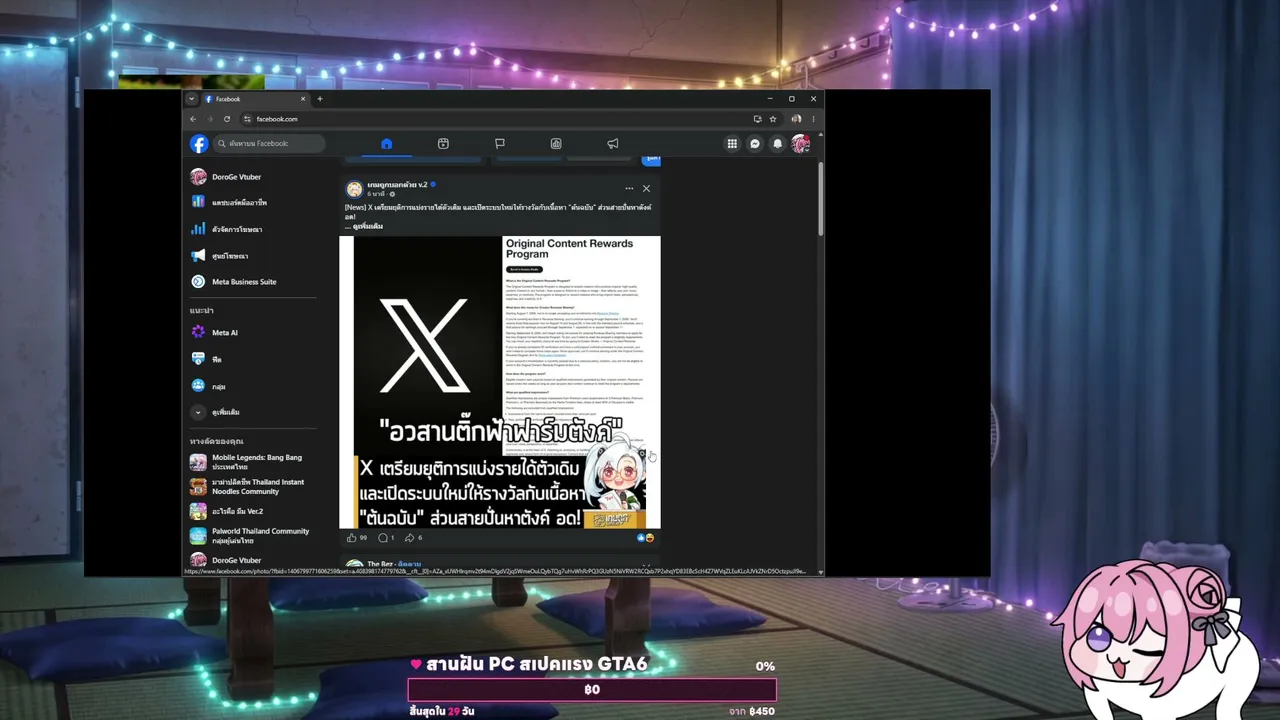Go forward in the browser
Screen dimensions: 1280x720
click(210, 119)
